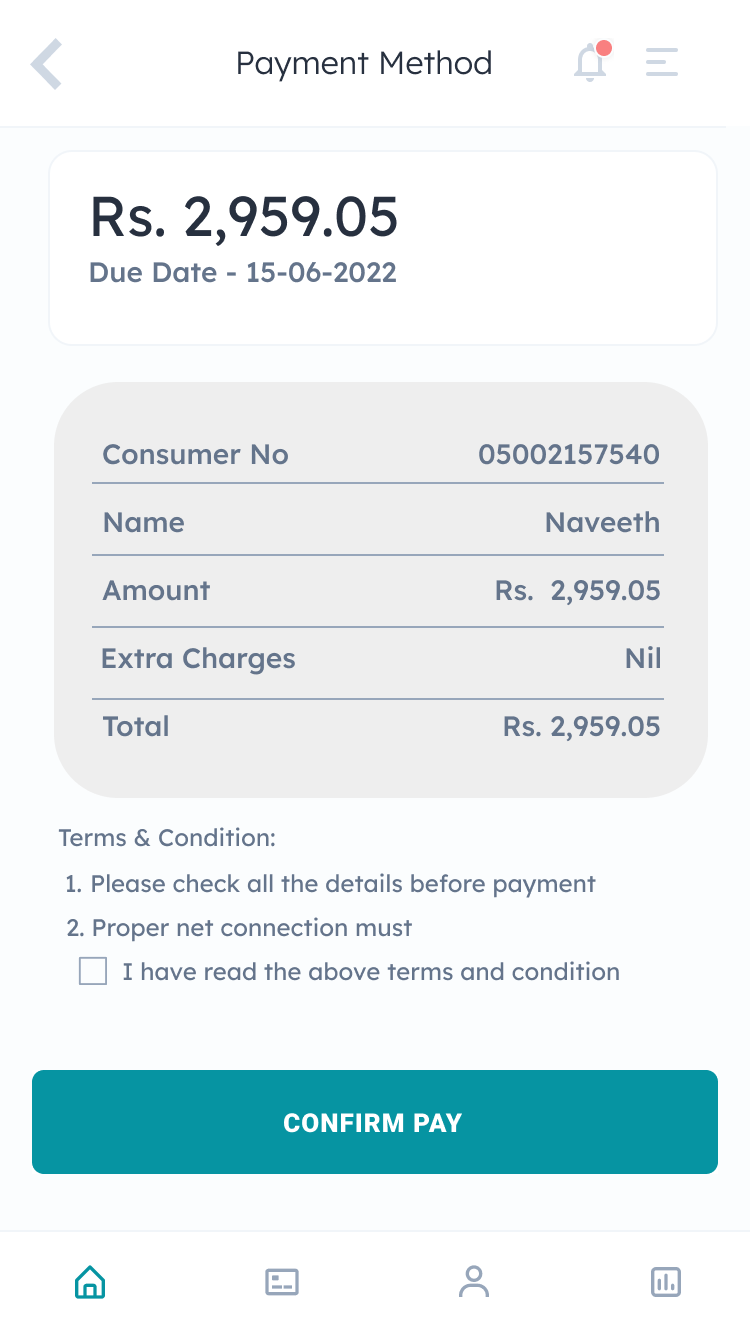Click the Rs. 2,959.05 amount heading

pos(244,217)
